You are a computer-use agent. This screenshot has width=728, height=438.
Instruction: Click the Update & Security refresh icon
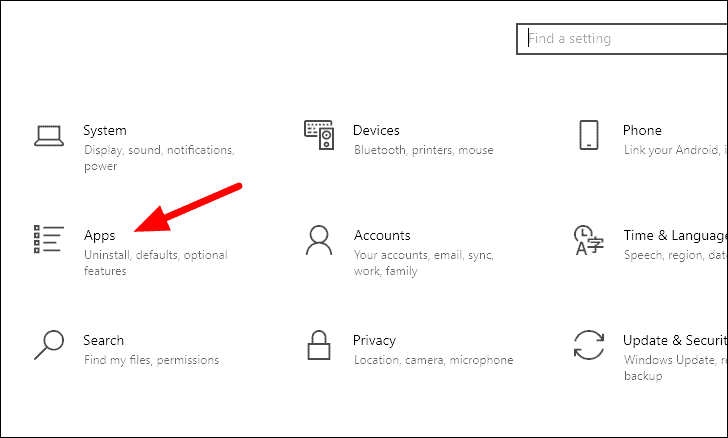point(589,345)
